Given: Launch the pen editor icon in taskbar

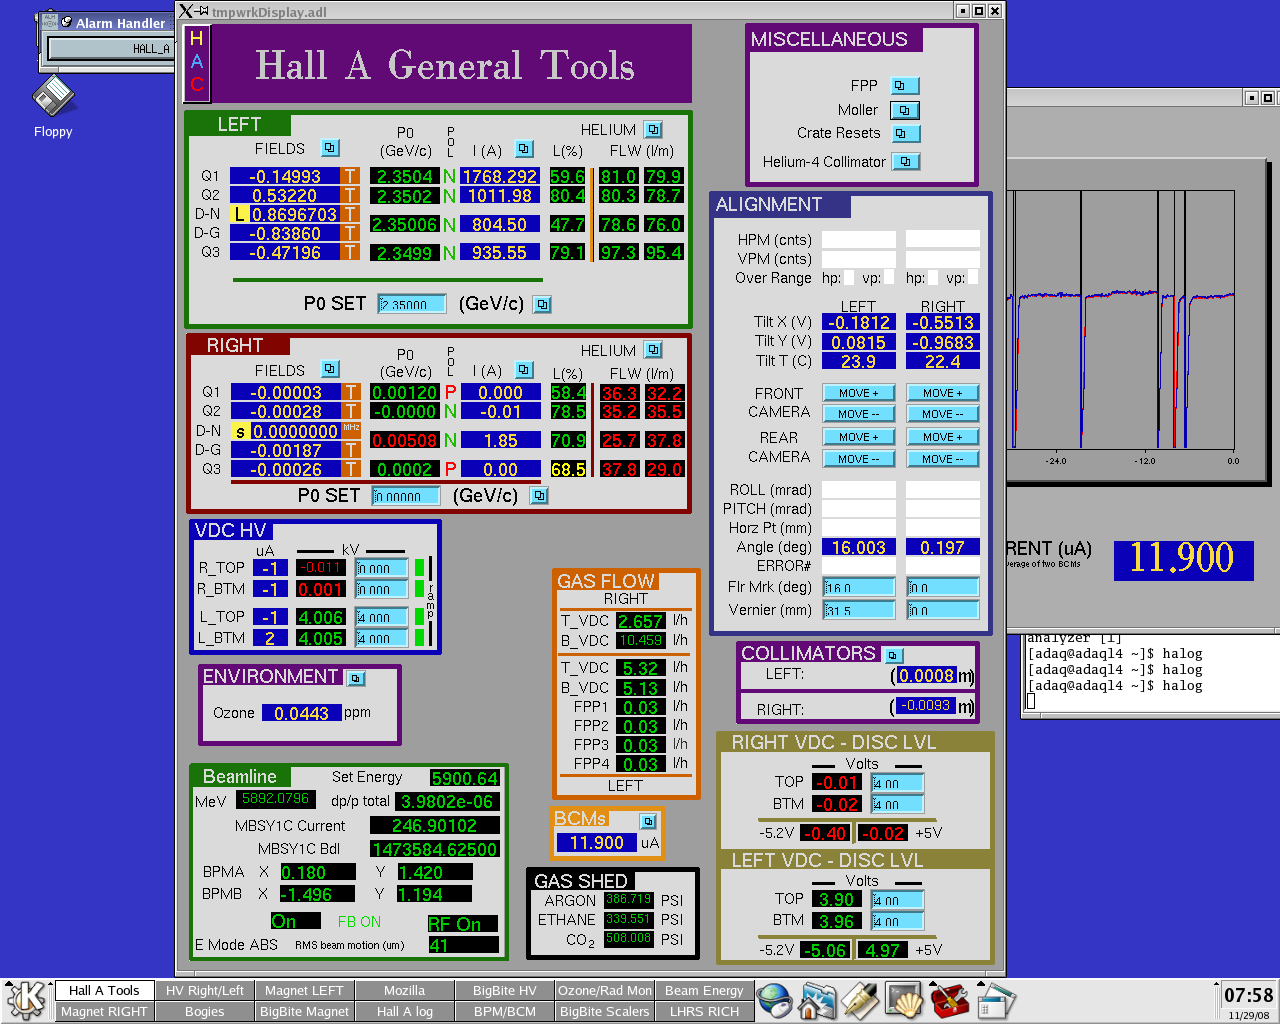Looking at the screenshot, I should click(860, 1000).
